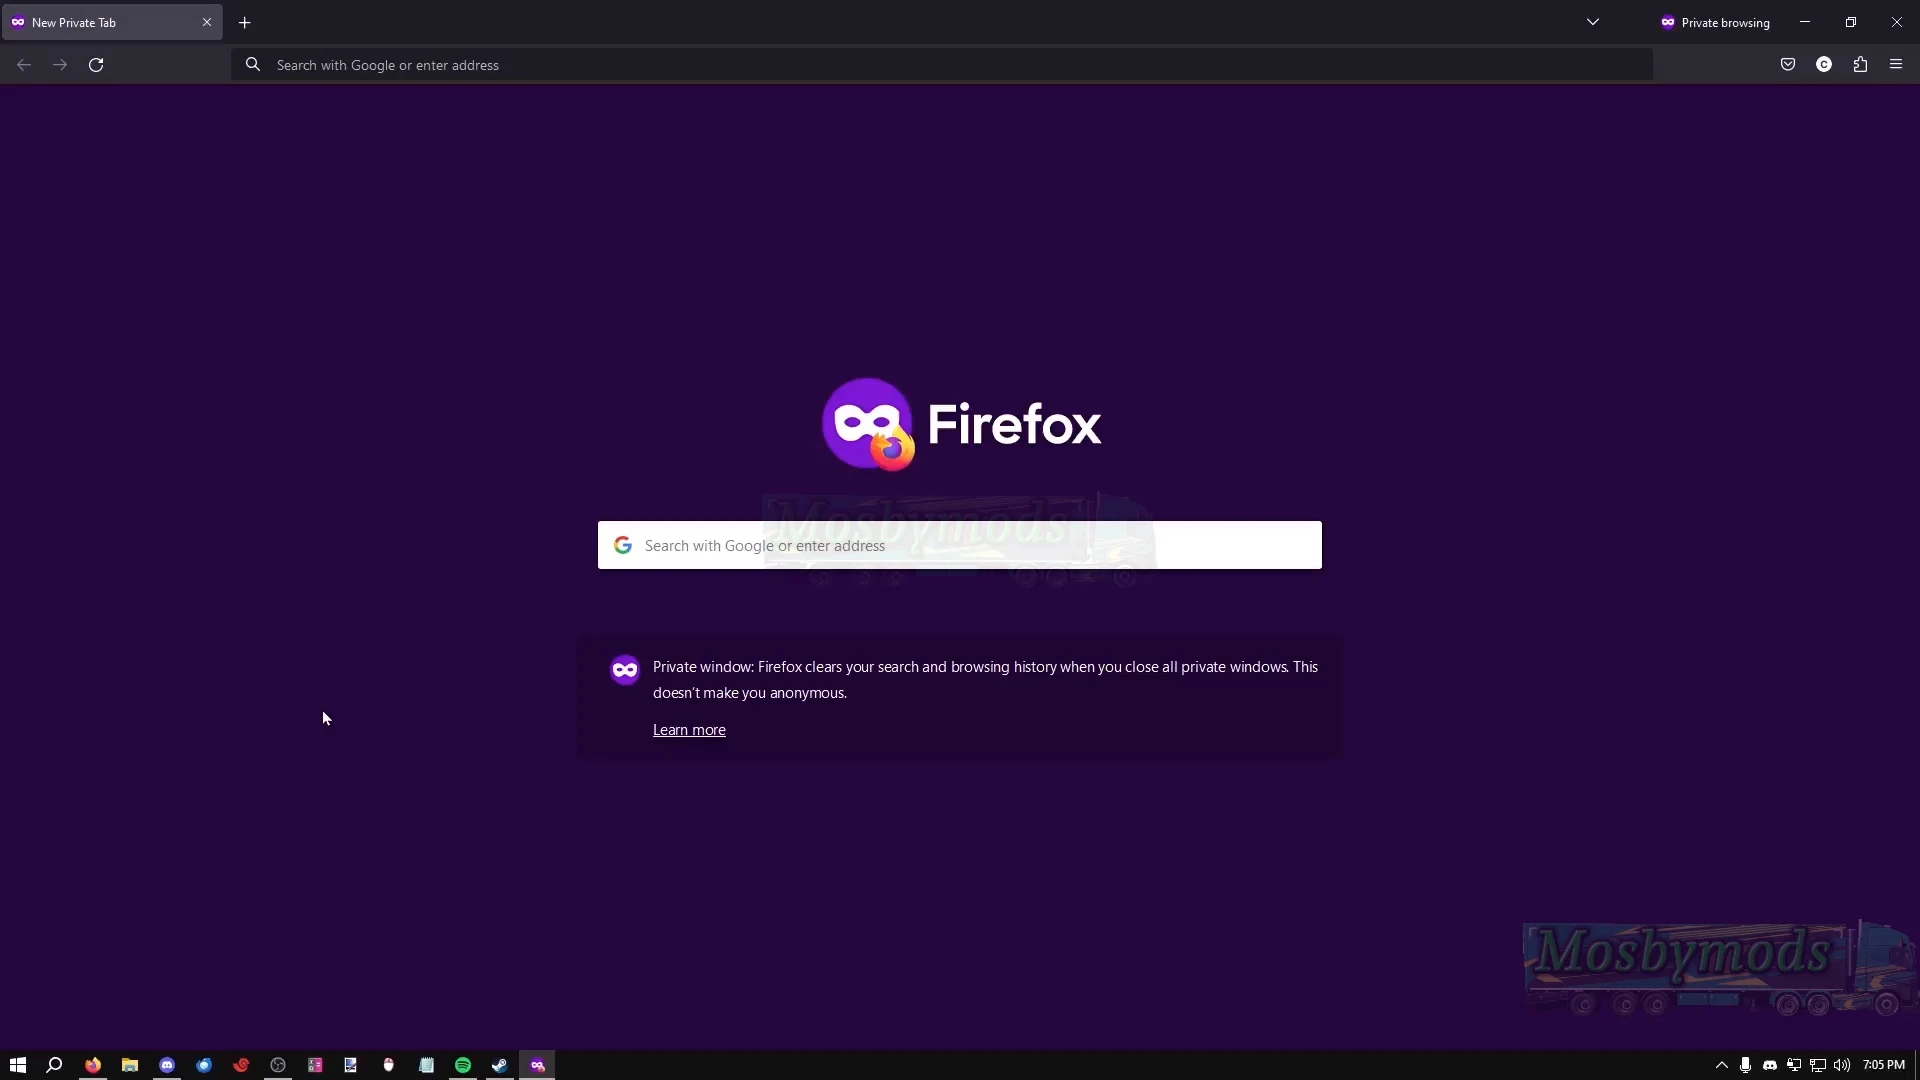Save page to Pocket icon
This screenshot has height=1080, width=1920.
click(1788, 65)
